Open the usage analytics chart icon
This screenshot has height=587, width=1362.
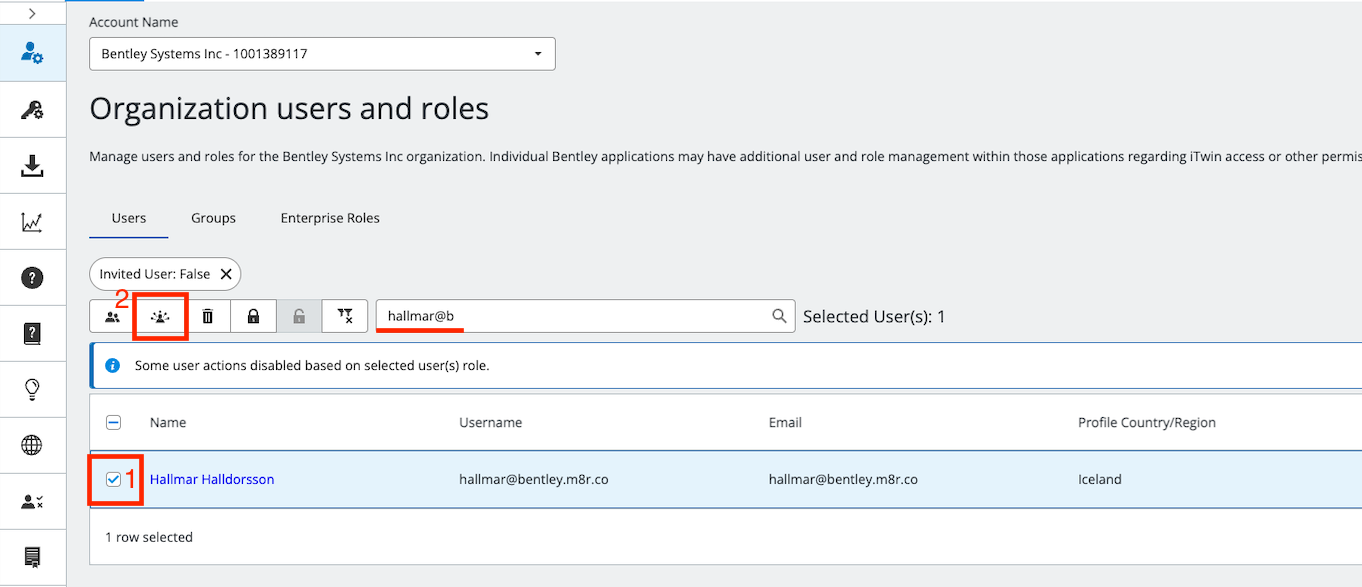pos(32,222)
